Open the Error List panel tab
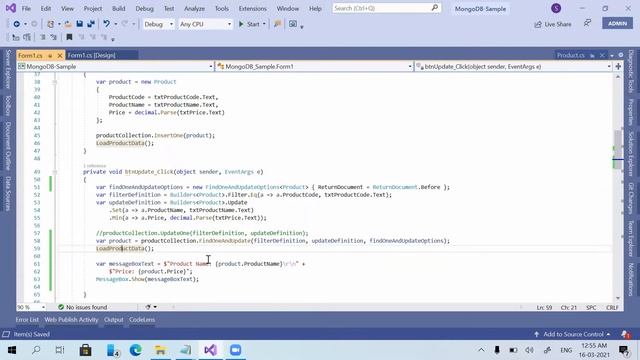This screenshot has height=360, width=640. (x=27, y=320)
